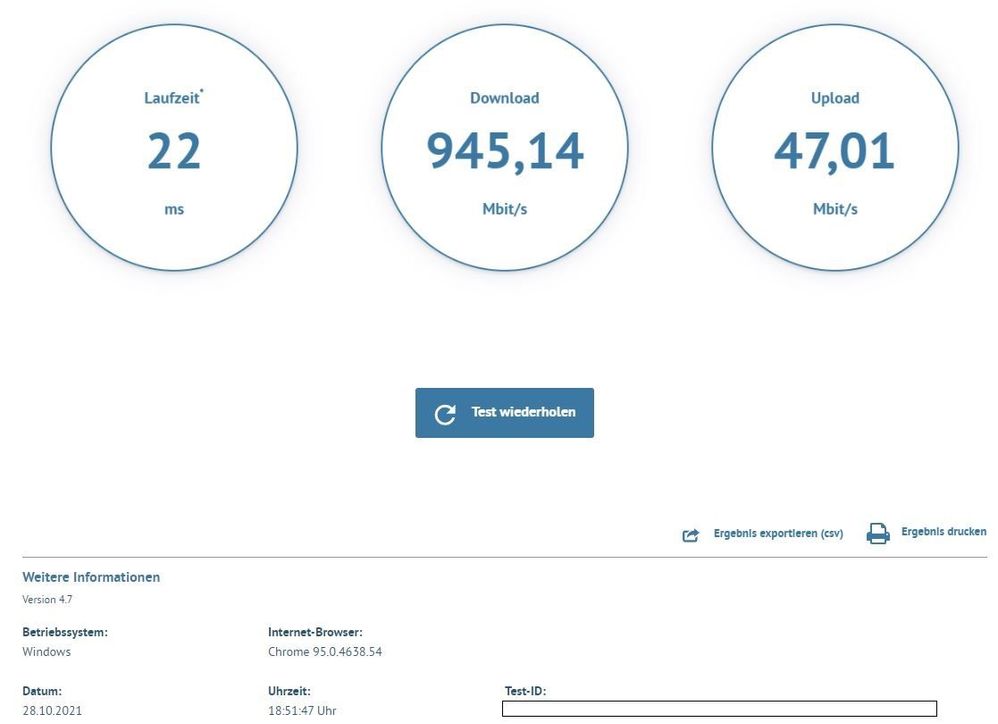The height and width of the screenshot is (724, 998).
Task: Click the Test wiederholen button
Action: (504, 413)
